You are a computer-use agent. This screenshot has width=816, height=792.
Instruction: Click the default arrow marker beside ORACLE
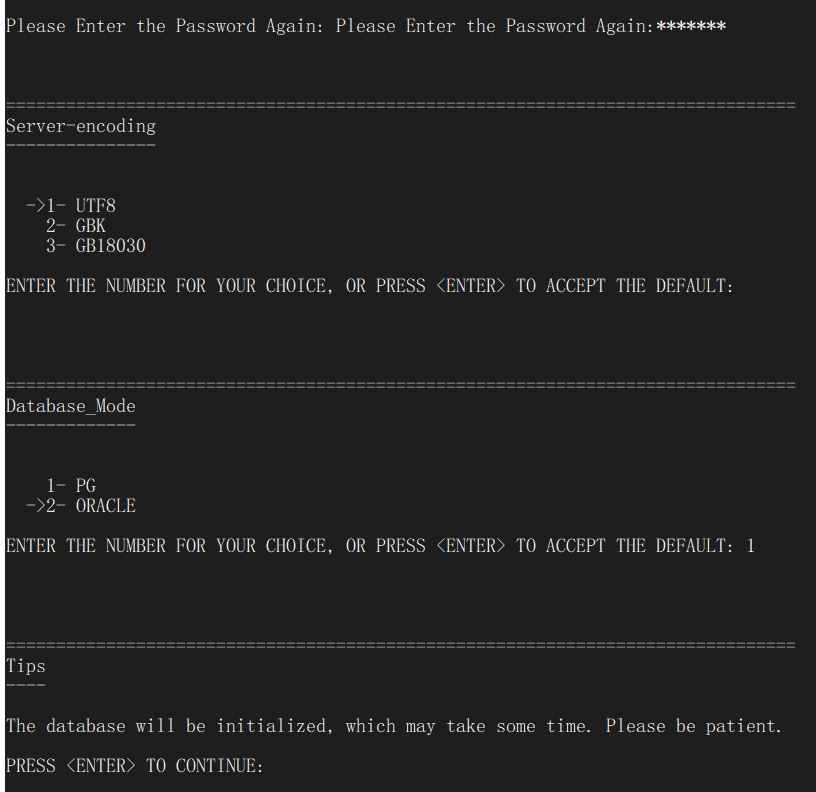(x=36, y=506)
